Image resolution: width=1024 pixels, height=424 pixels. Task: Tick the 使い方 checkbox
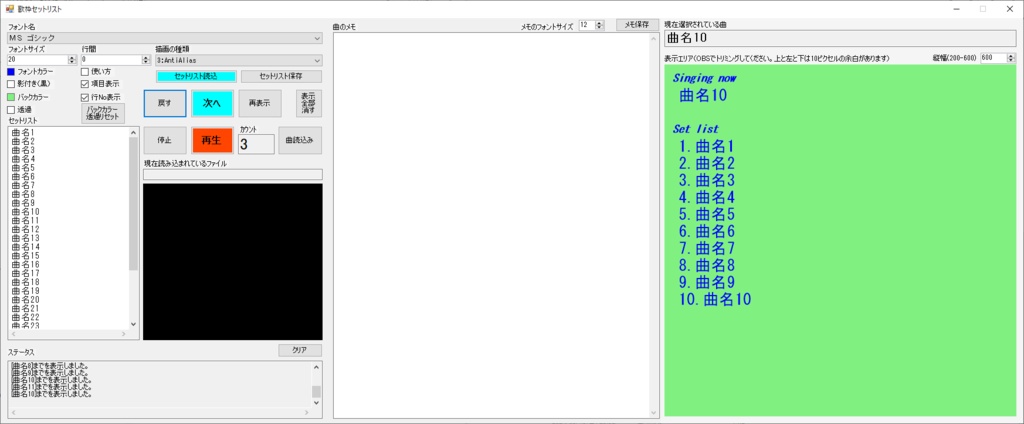tap(84, 71)
